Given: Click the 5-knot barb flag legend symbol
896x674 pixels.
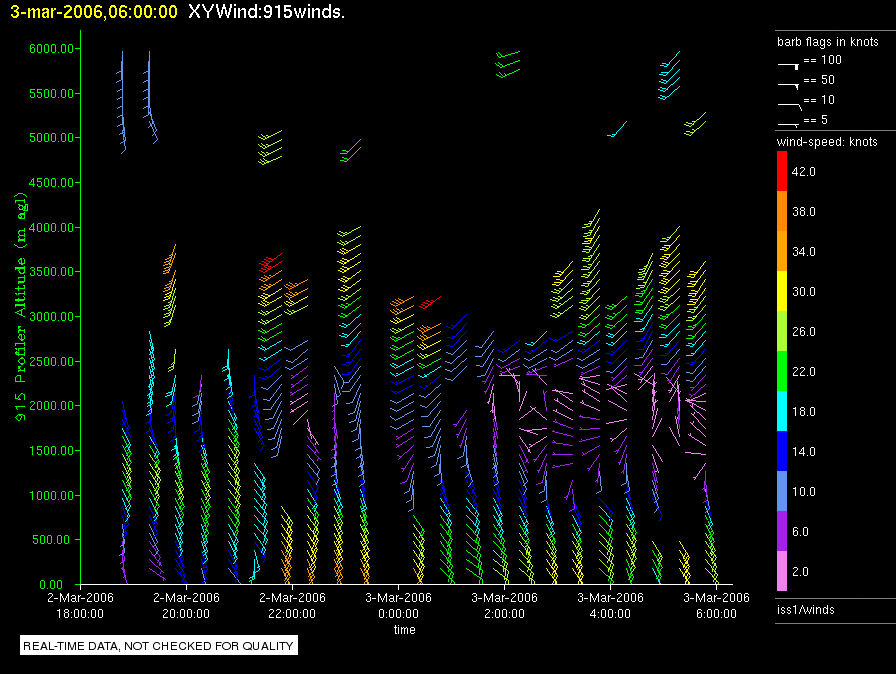Looking at the screenshot, I should (x=789, y=122).
